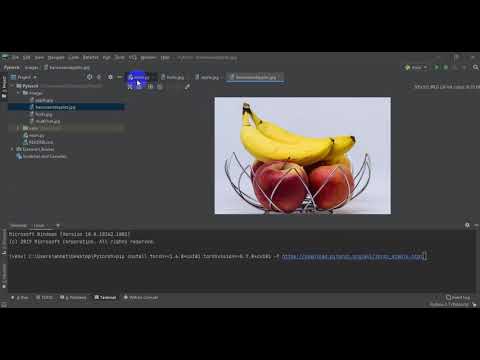The width and height of the screenshot is (480, 360).
Task: Open the VCS menu
Action: click(x=133, y=58)
